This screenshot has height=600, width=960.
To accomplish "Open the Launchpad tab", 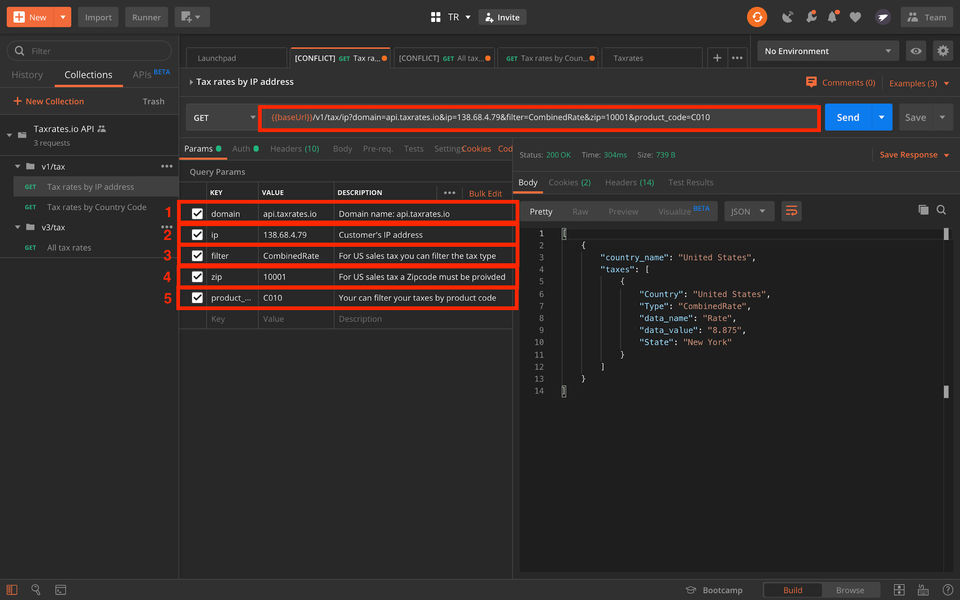I will [236, 58].
